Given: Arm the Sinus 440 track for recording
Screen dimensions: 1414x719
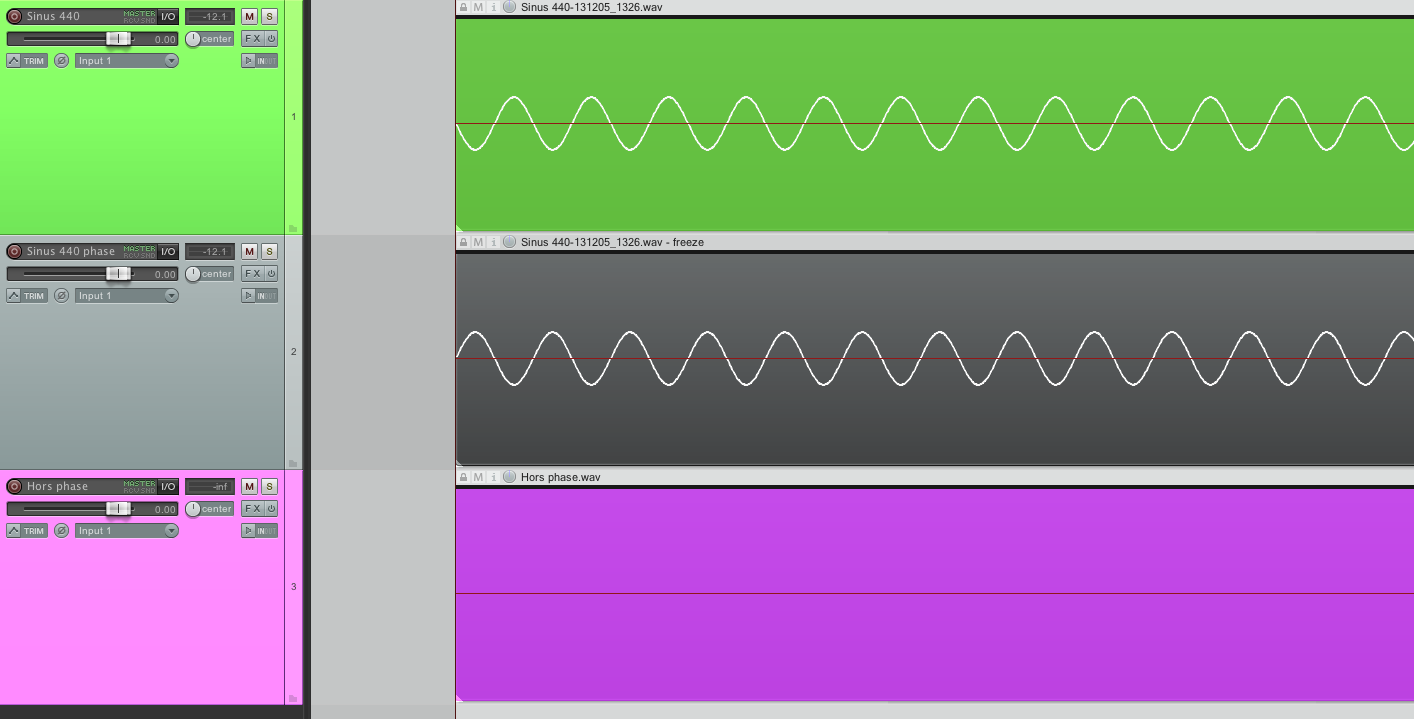Looking at the screenshot, I should (14, 16).
